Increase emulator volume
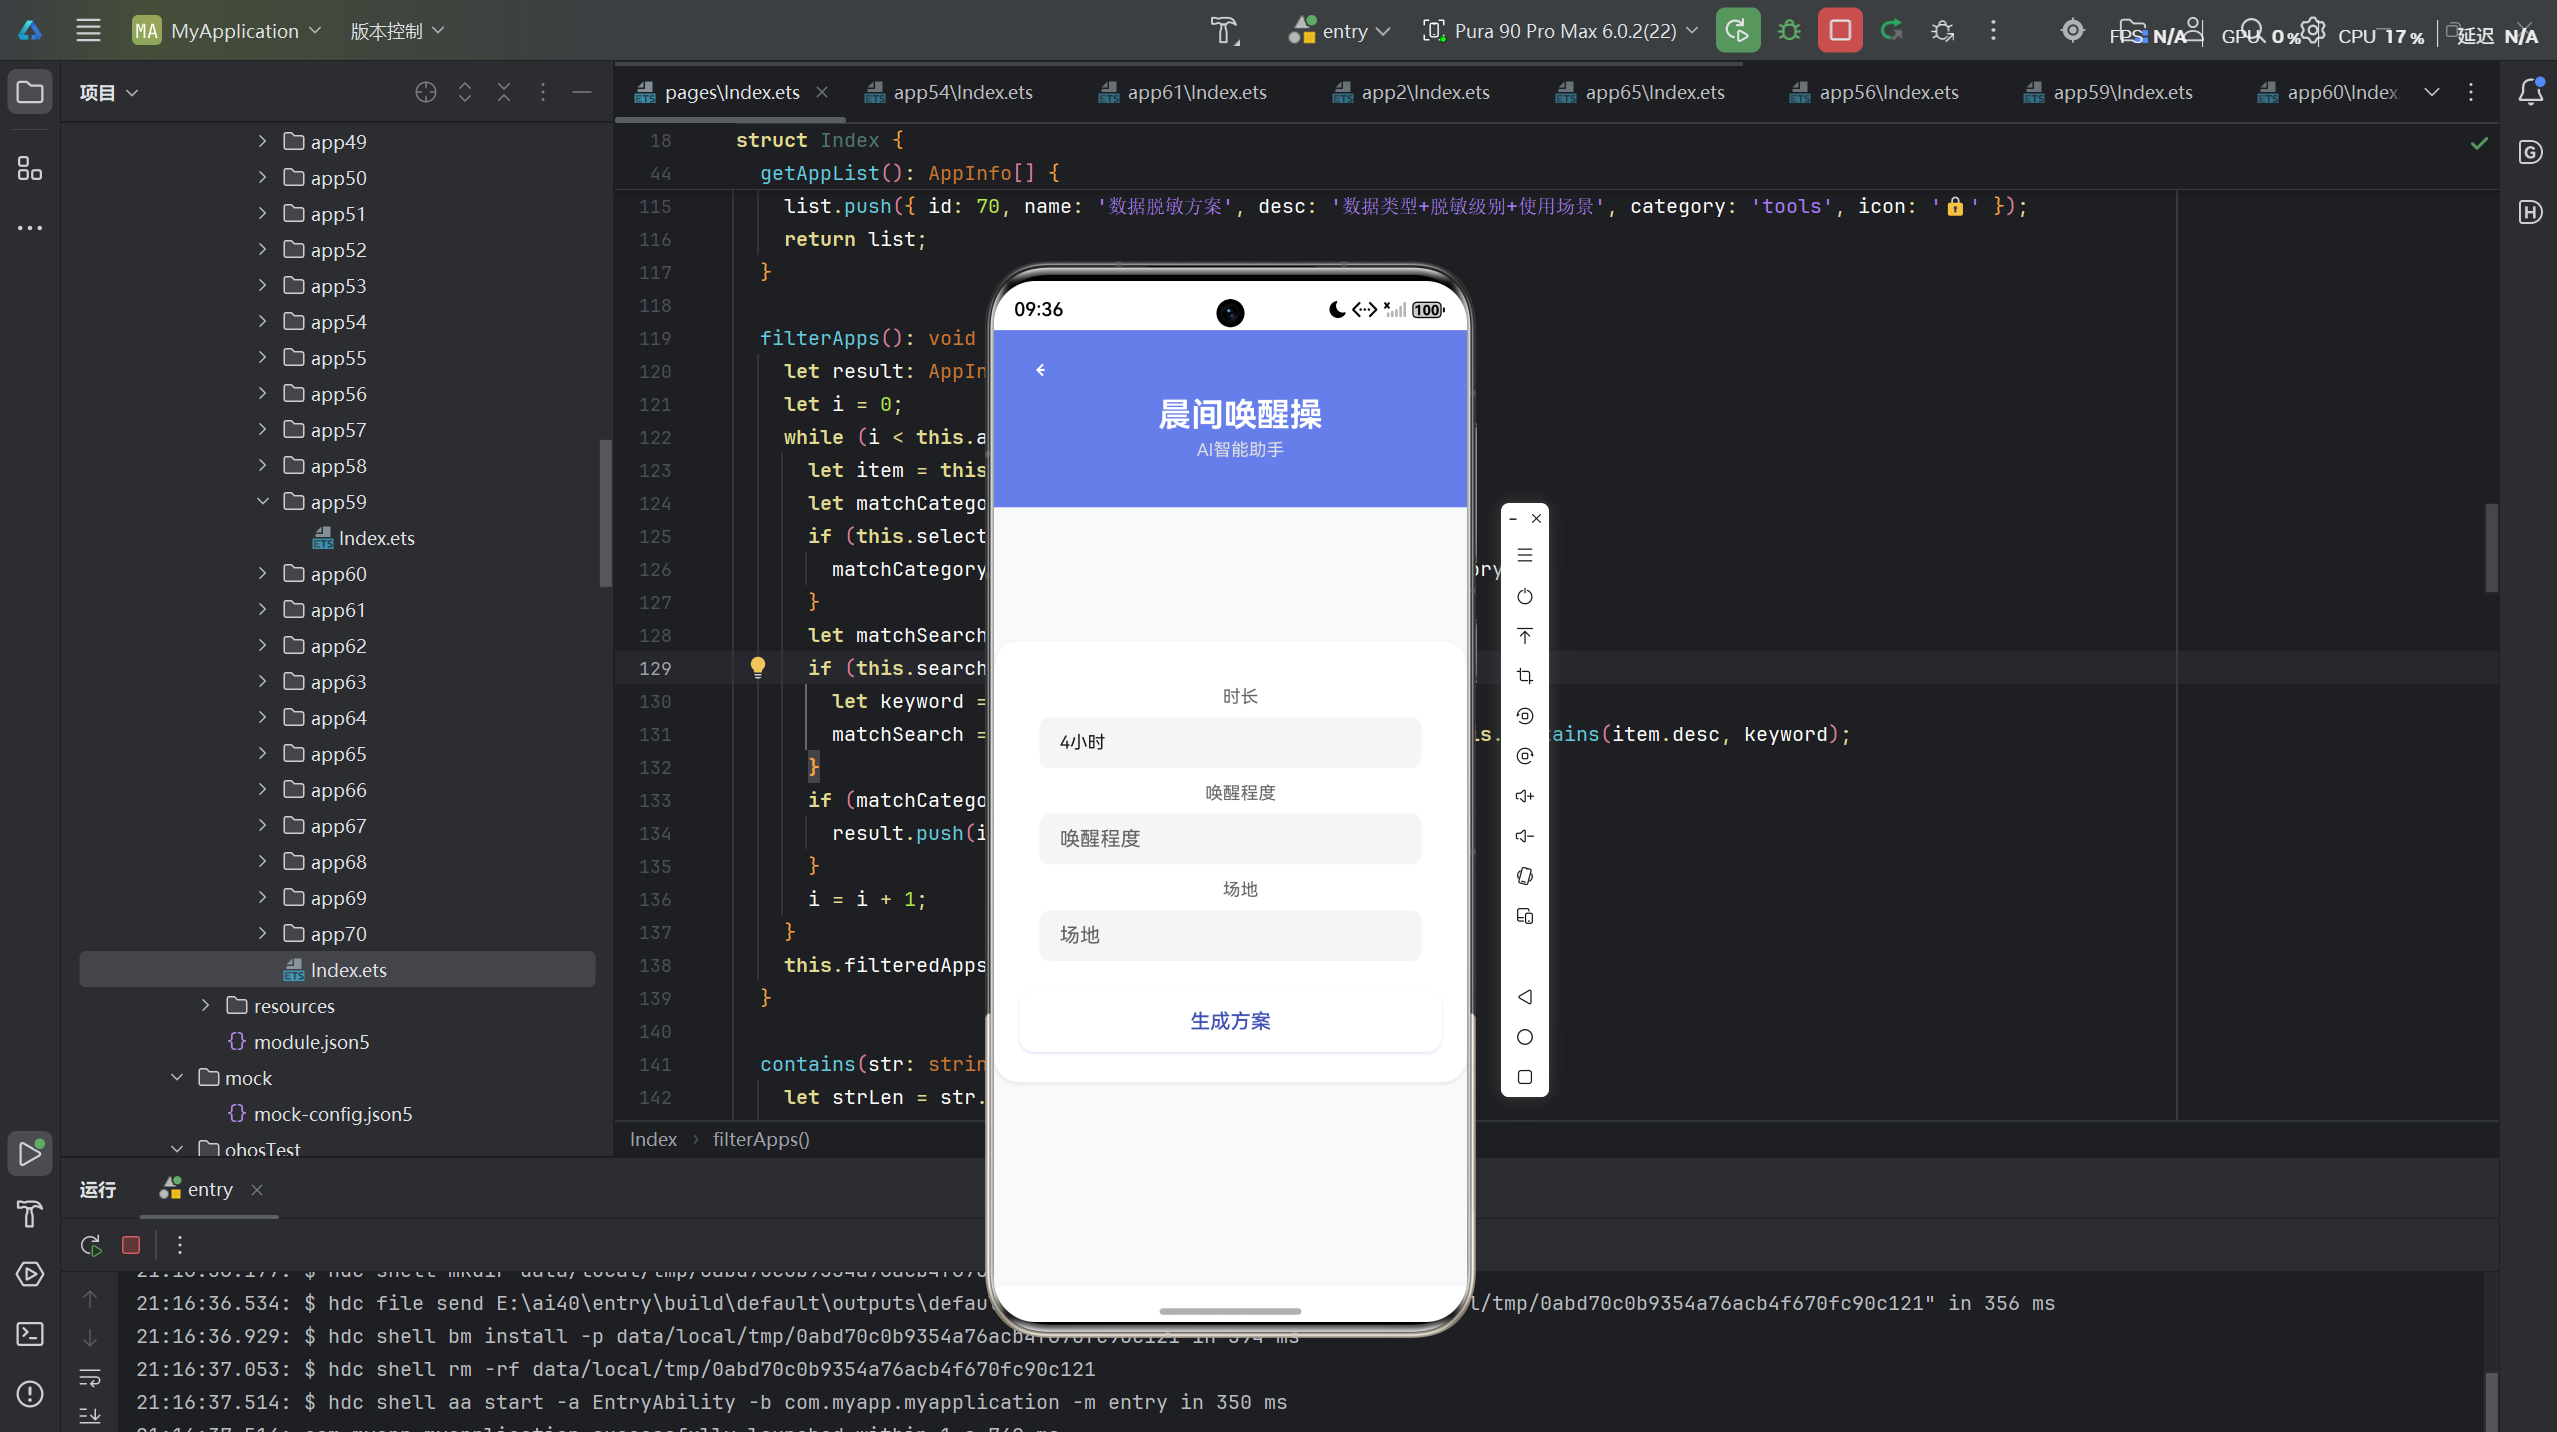This screenshot has height=1432, width=2557. tap(1524, 797)
